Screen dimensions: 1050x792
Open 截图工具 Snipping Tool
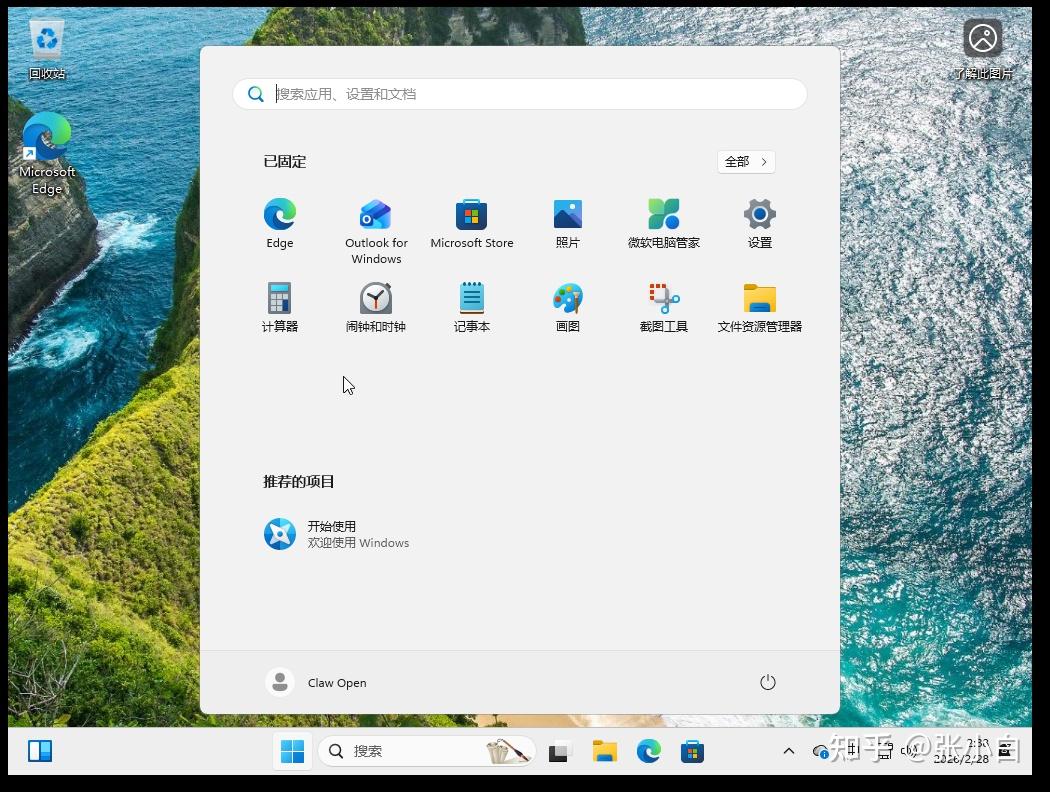664,308
